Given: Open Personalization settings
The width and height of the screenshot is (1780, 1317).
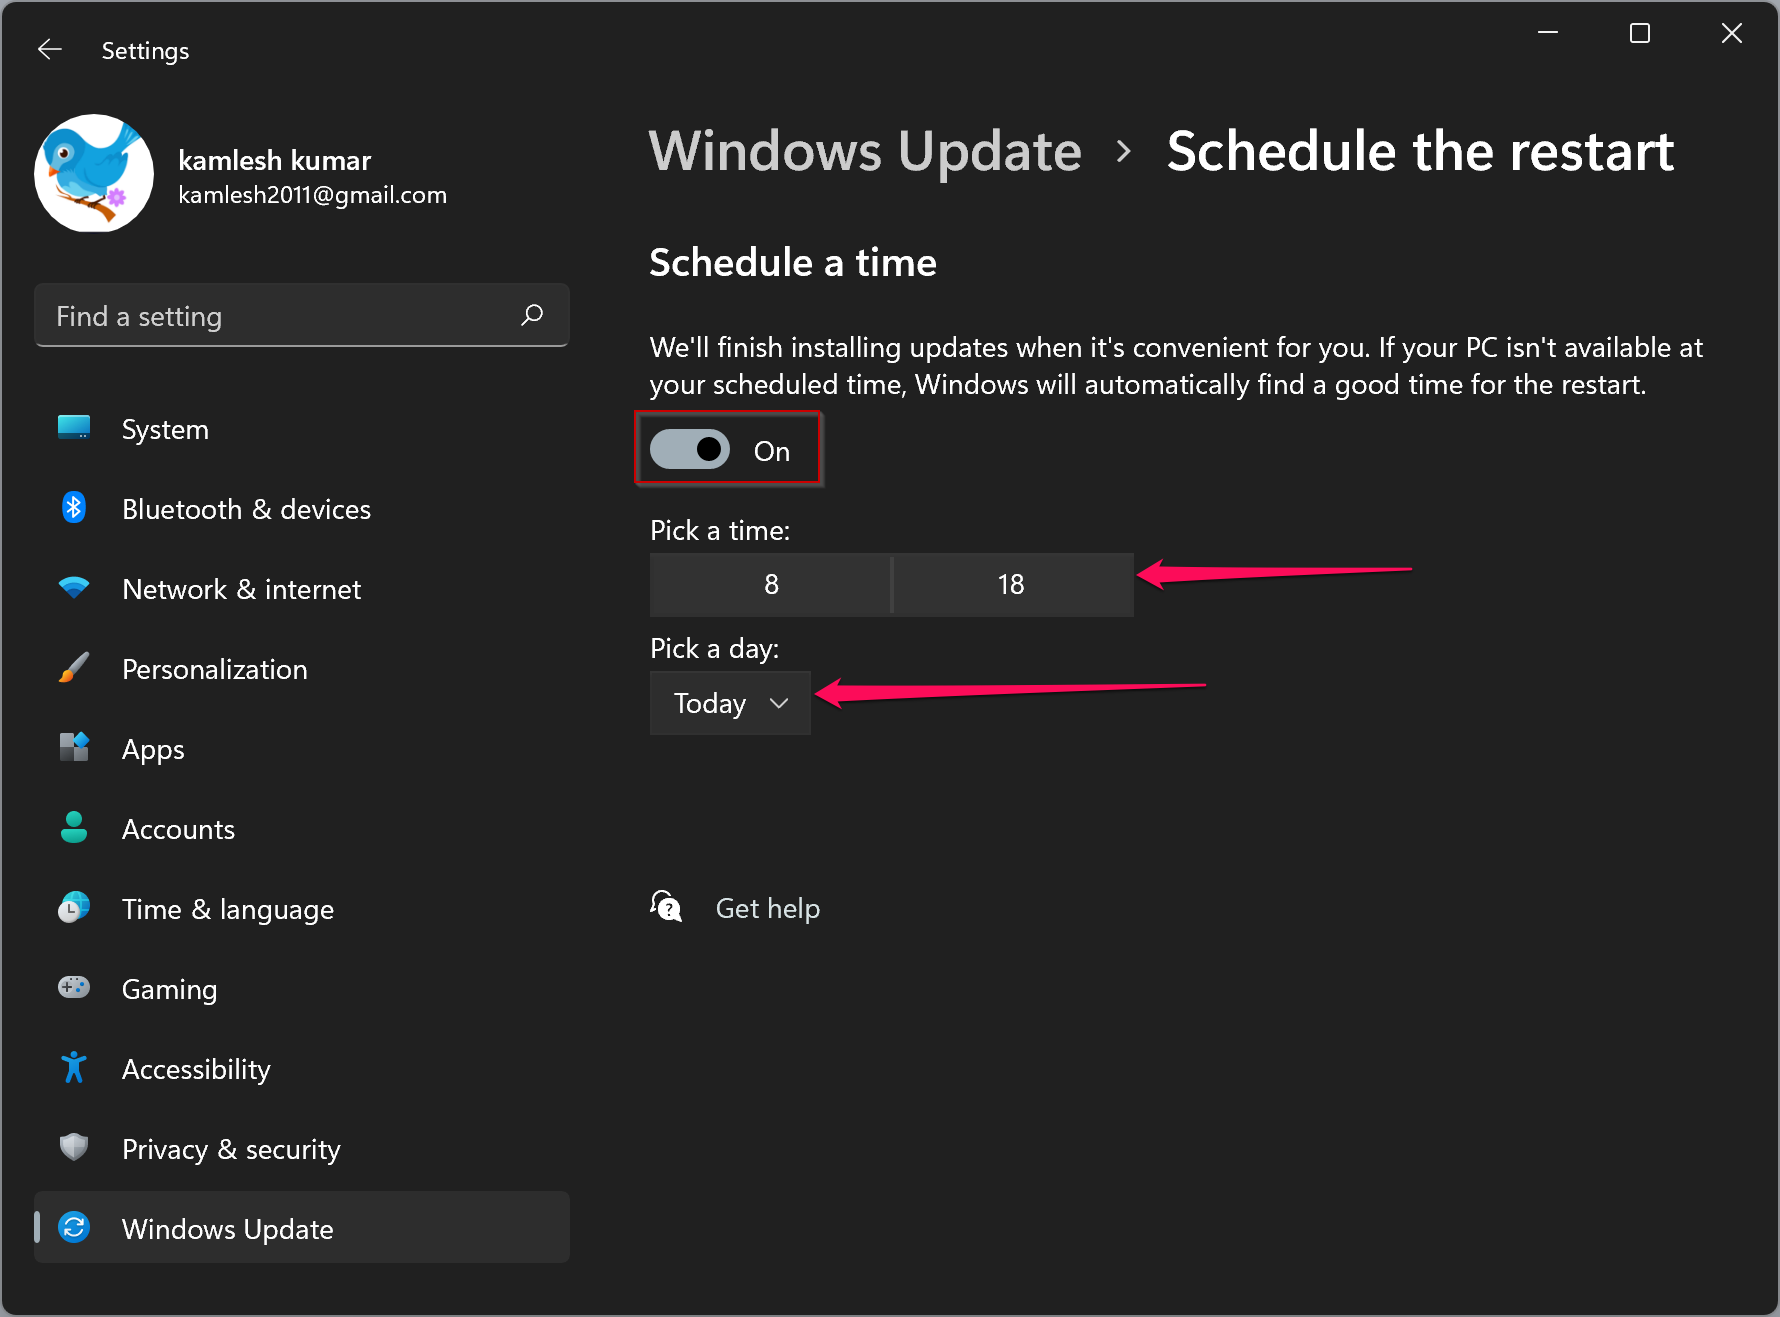Looking at the screenshot, I should pyautogui.click(x=302, y=669).
